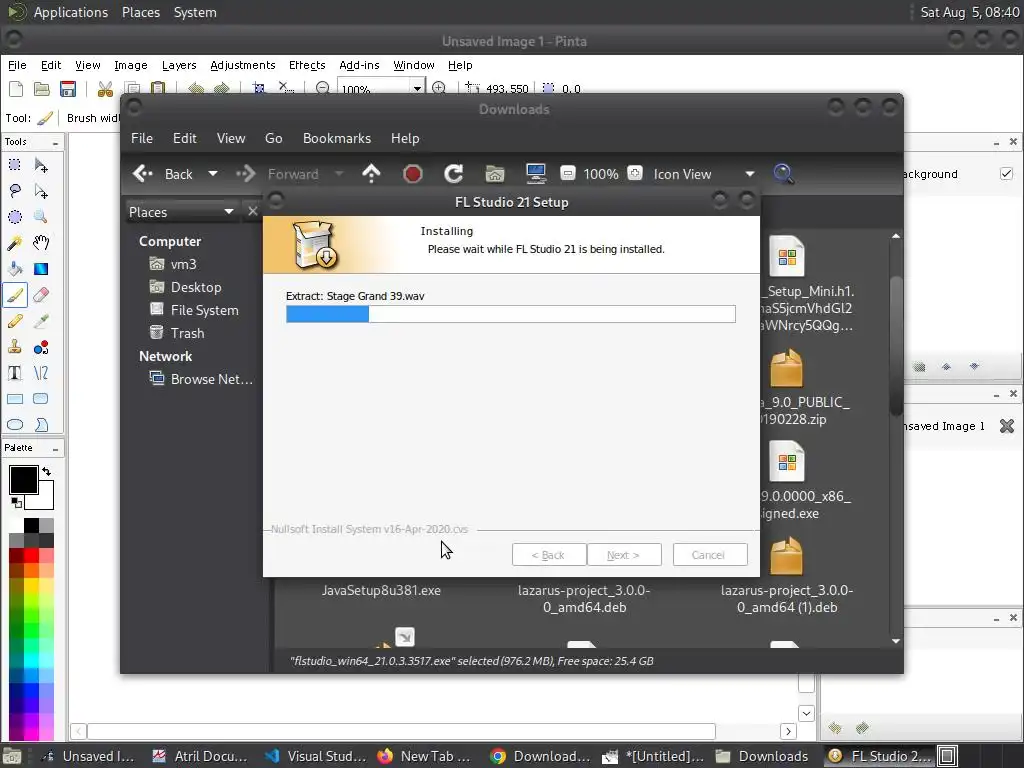Open the Go menu in Downloads

(x=274, y=138)
